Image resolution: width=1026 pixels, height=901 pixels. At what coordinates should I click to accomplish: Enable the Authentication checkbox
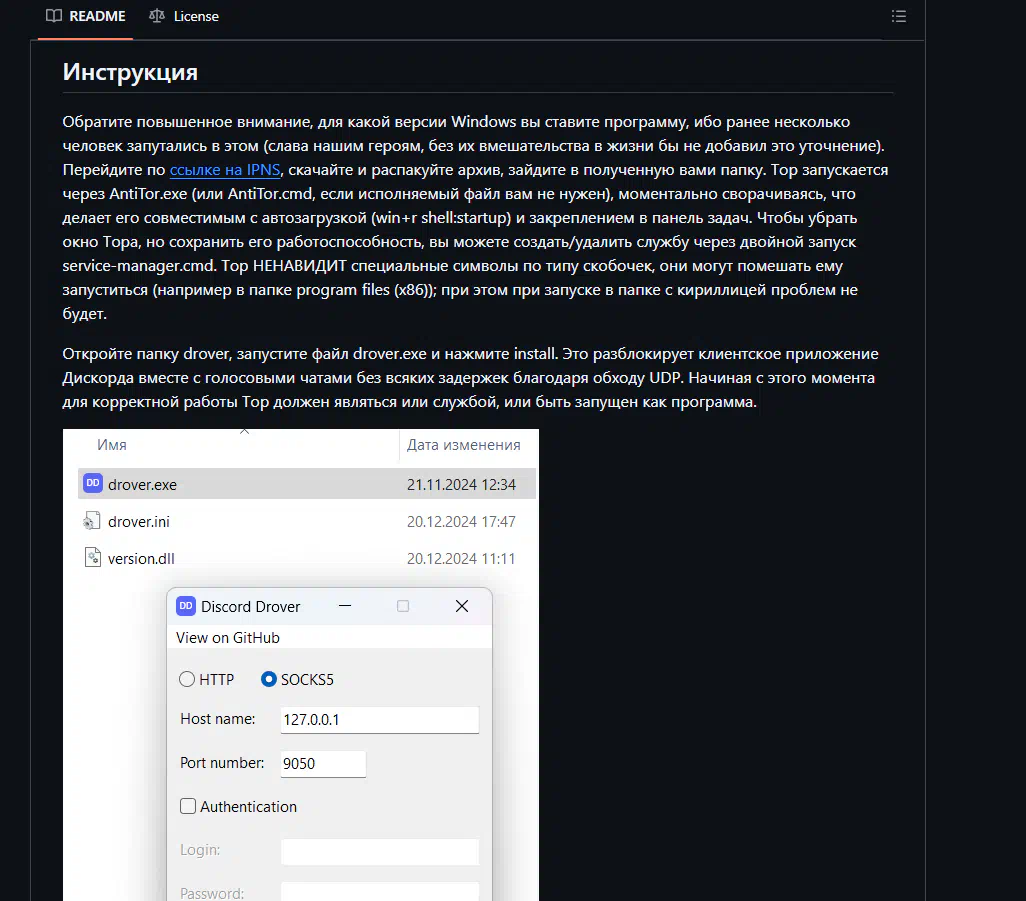point(188,806)
